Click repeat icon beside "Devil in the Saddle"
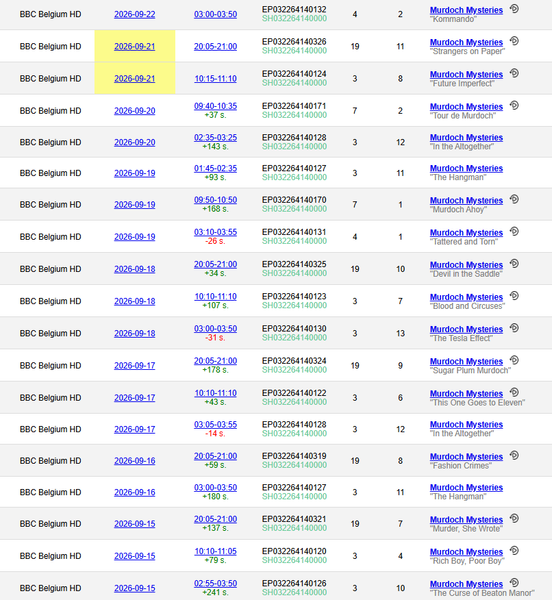This screenshot has width=552, height=600. (515, 263)
